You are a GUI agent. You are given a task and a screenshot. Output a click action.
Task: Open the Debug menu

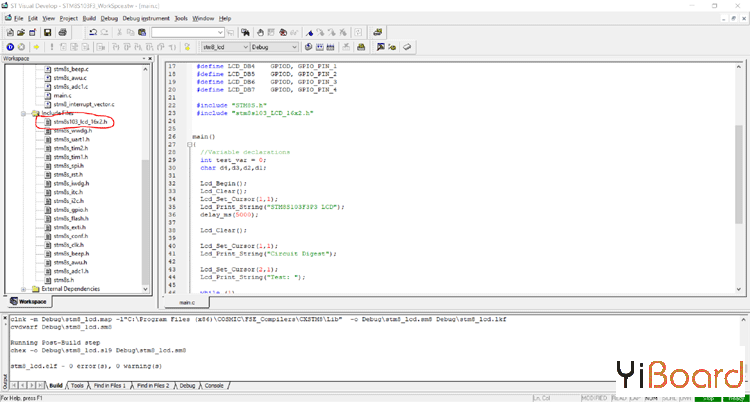point(109,18)
